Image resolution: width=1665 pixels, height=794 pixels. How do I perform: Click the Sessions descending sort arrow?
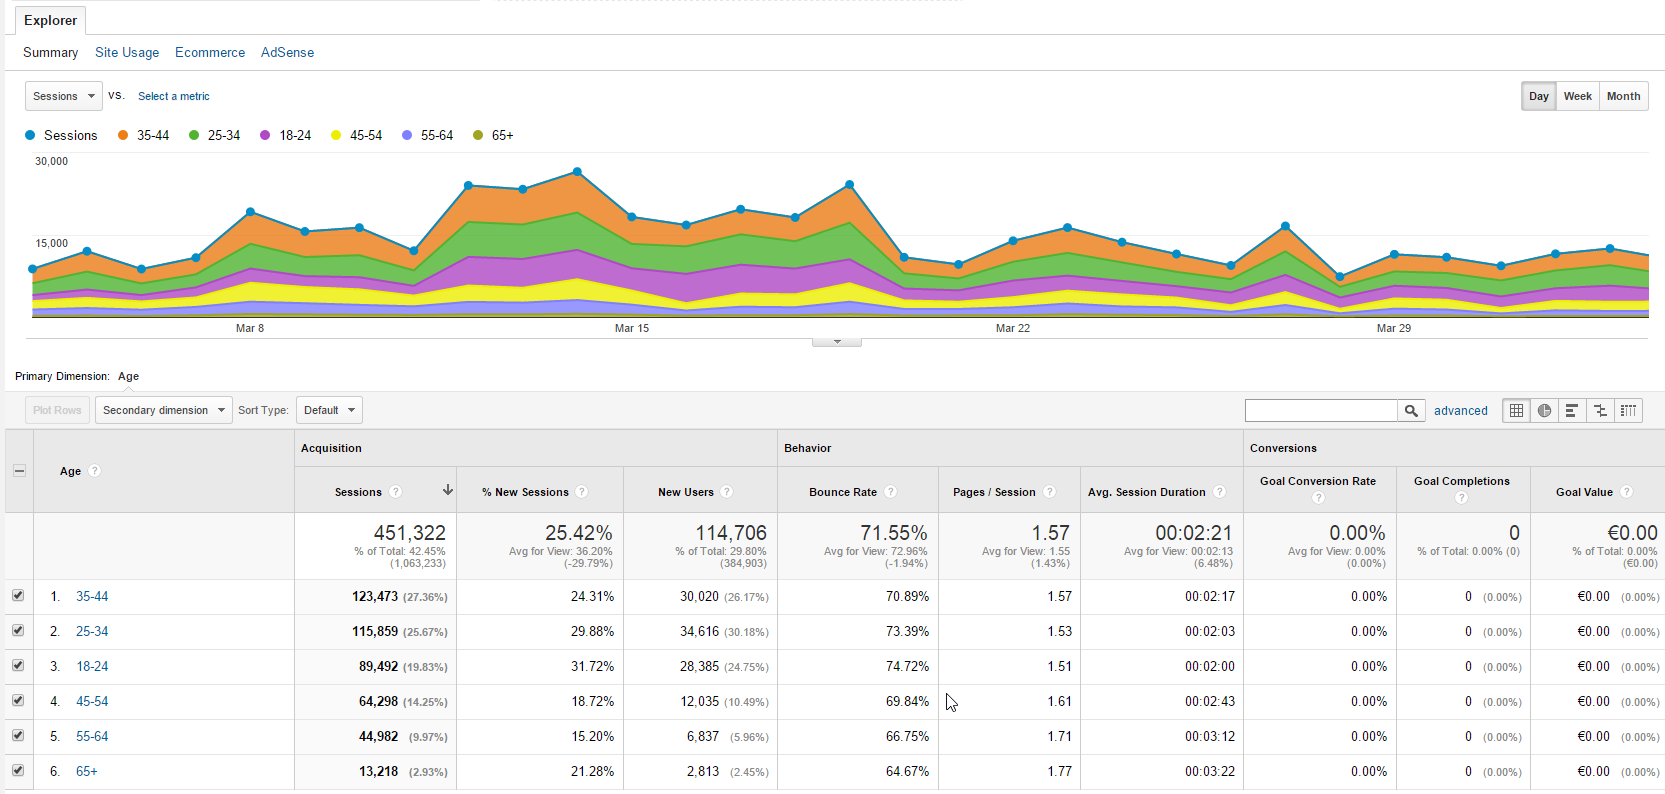pyautogui.click(x=448, y=490)
